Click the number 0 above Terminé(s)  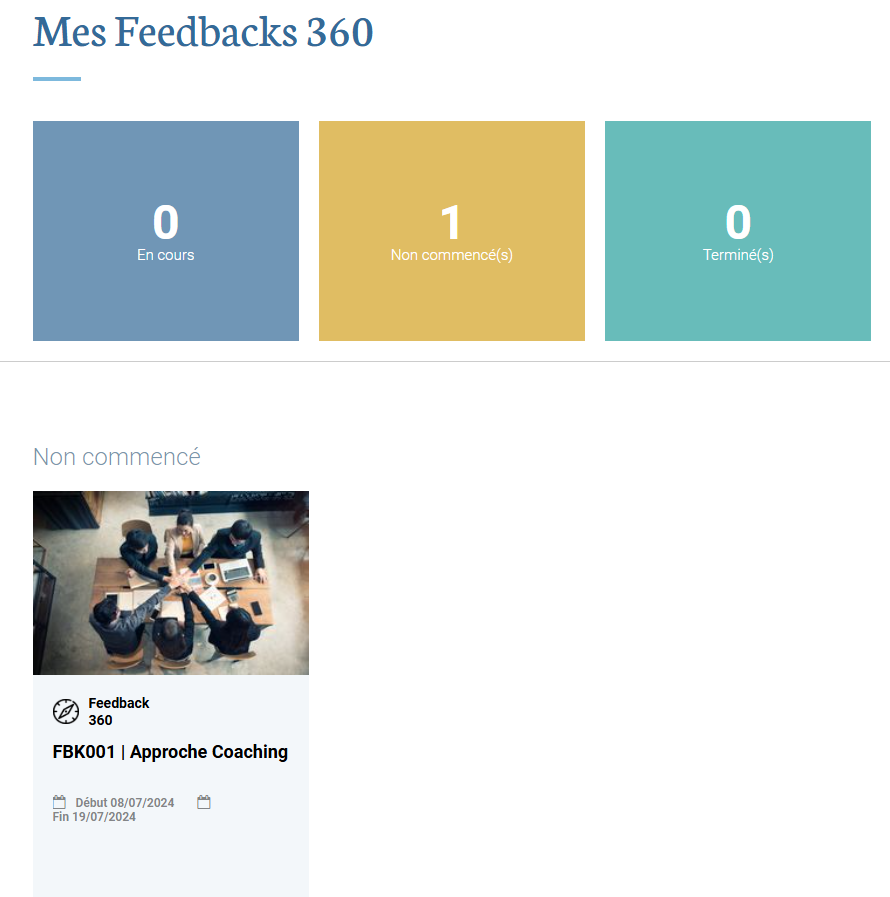[x=738, y=222]
